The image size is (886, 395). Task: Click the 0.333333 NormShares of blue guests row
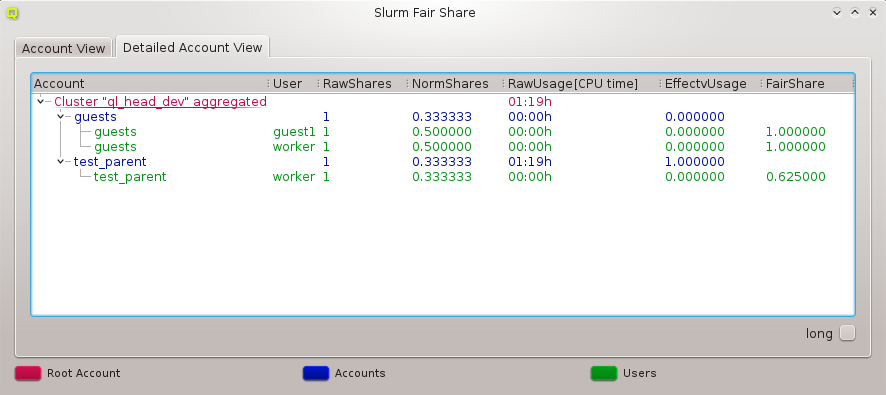(x=442, y=117)
